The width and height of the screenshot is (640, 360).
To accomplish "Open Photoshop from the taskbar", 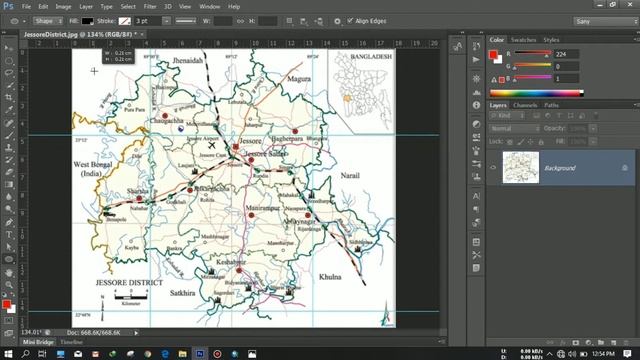I will click(x=200, y=354).
